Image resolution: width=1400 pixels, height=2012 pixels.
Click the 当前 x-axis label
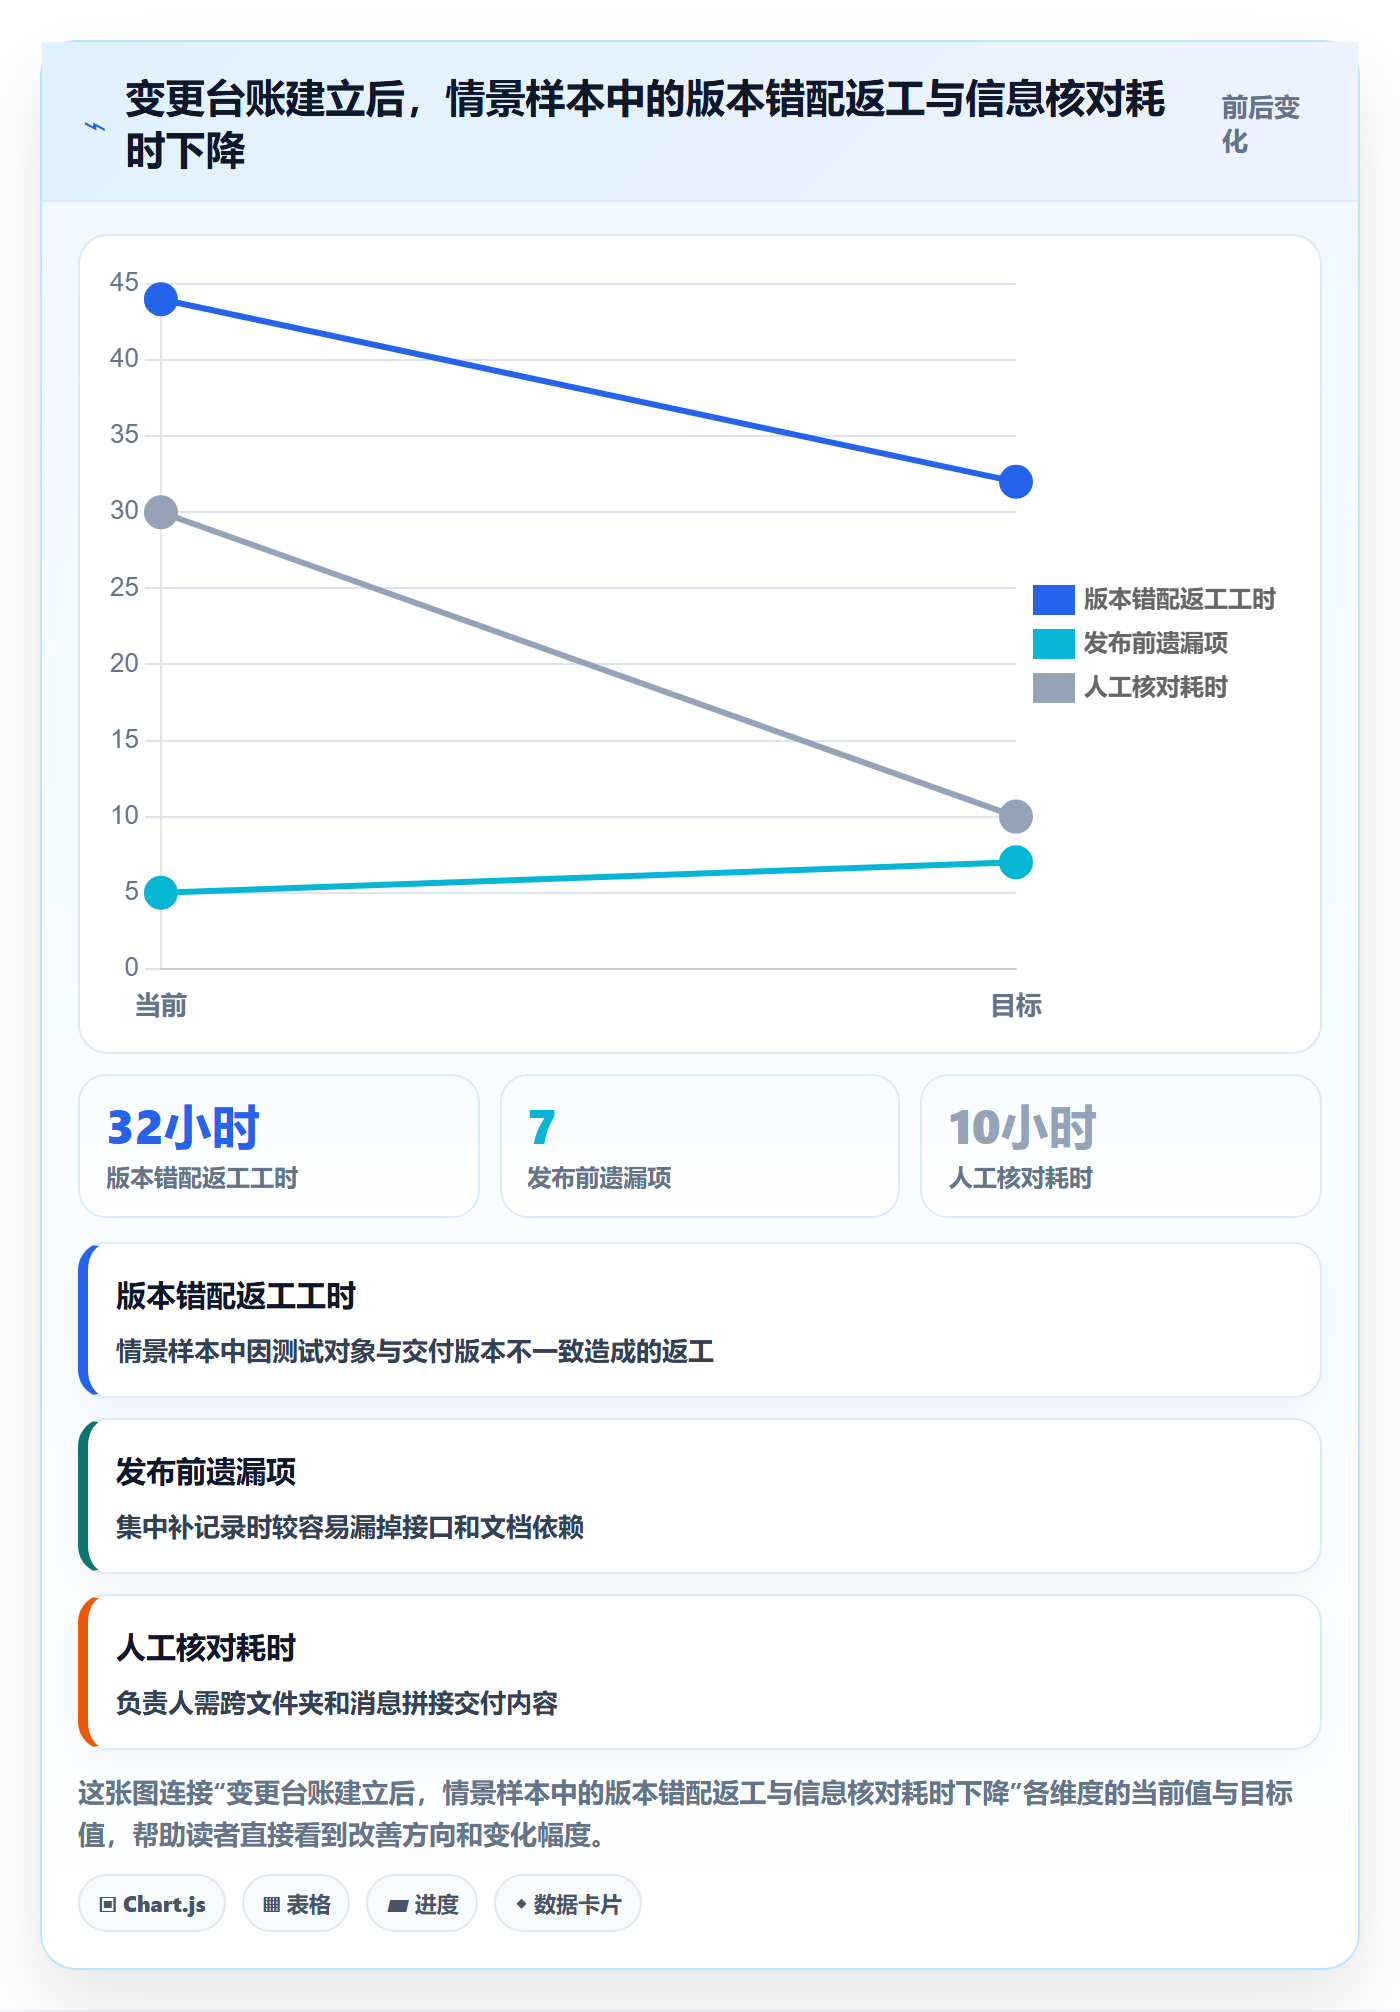[x=161, y=1005]
